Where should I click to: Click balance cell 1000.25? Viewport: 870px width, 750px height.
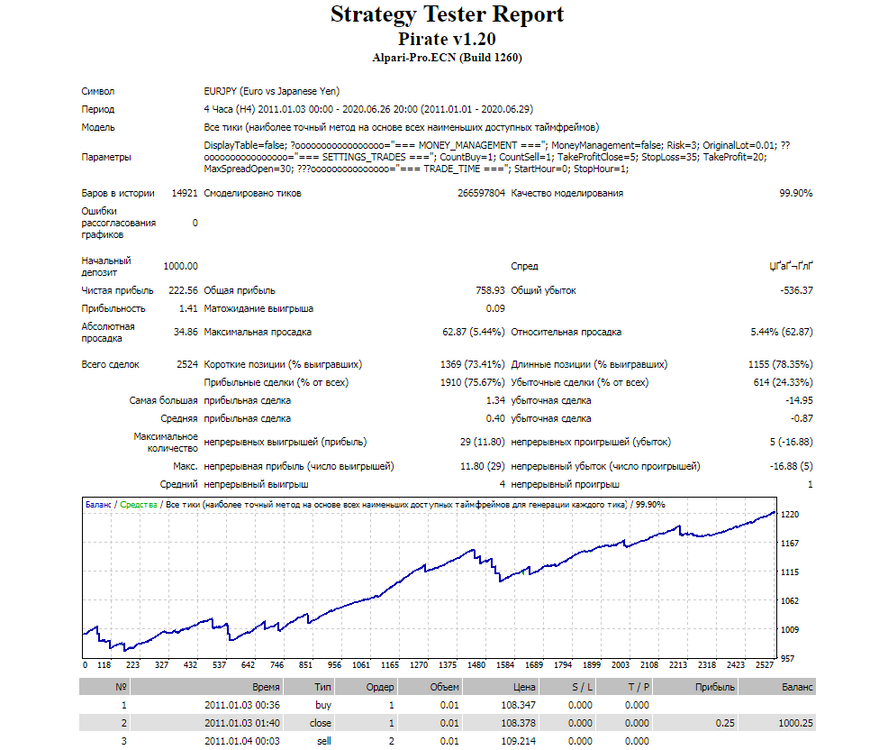click(x=796, y=723)
